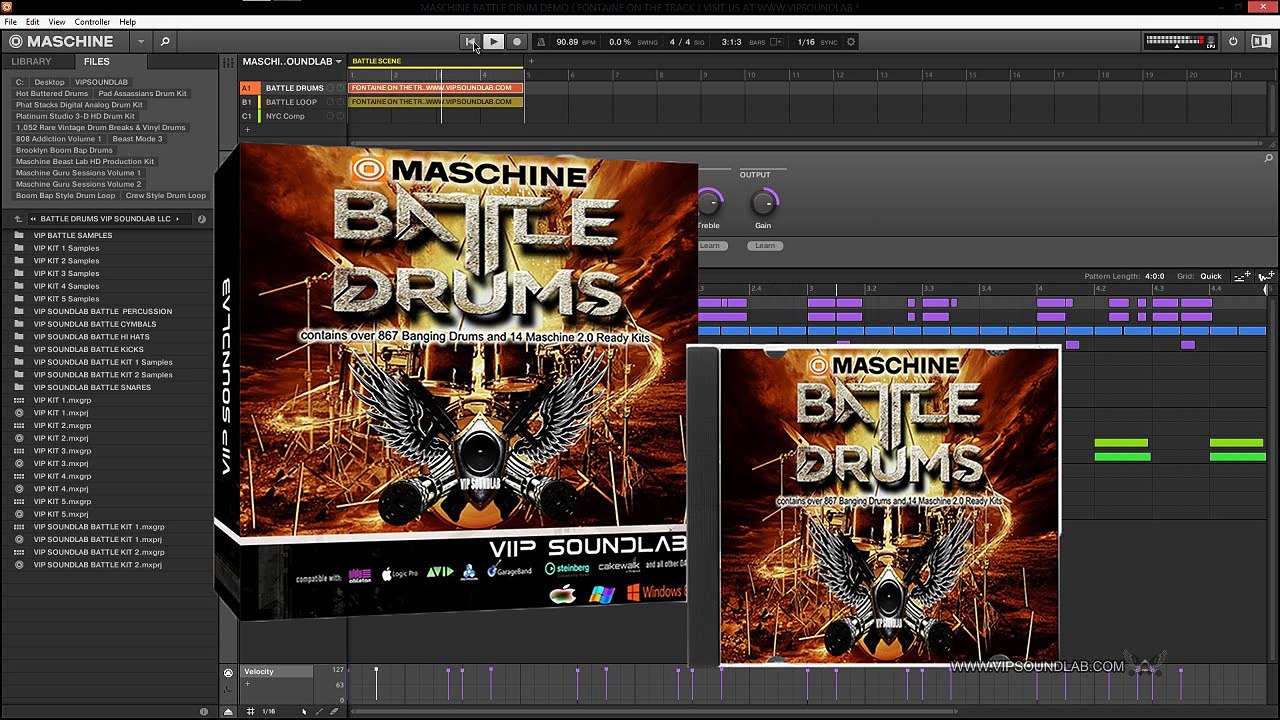This screenshot has width=1280, height=720.
Task: Toggle the follow playhead icon next to BARS
Action: (776, 42)
